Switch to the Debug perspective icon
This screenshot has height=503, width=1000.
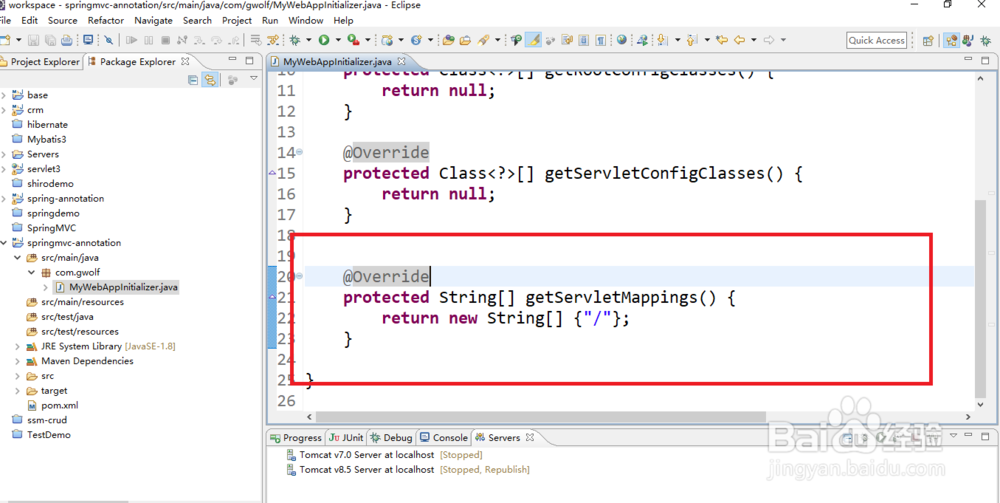pos(985,41)
